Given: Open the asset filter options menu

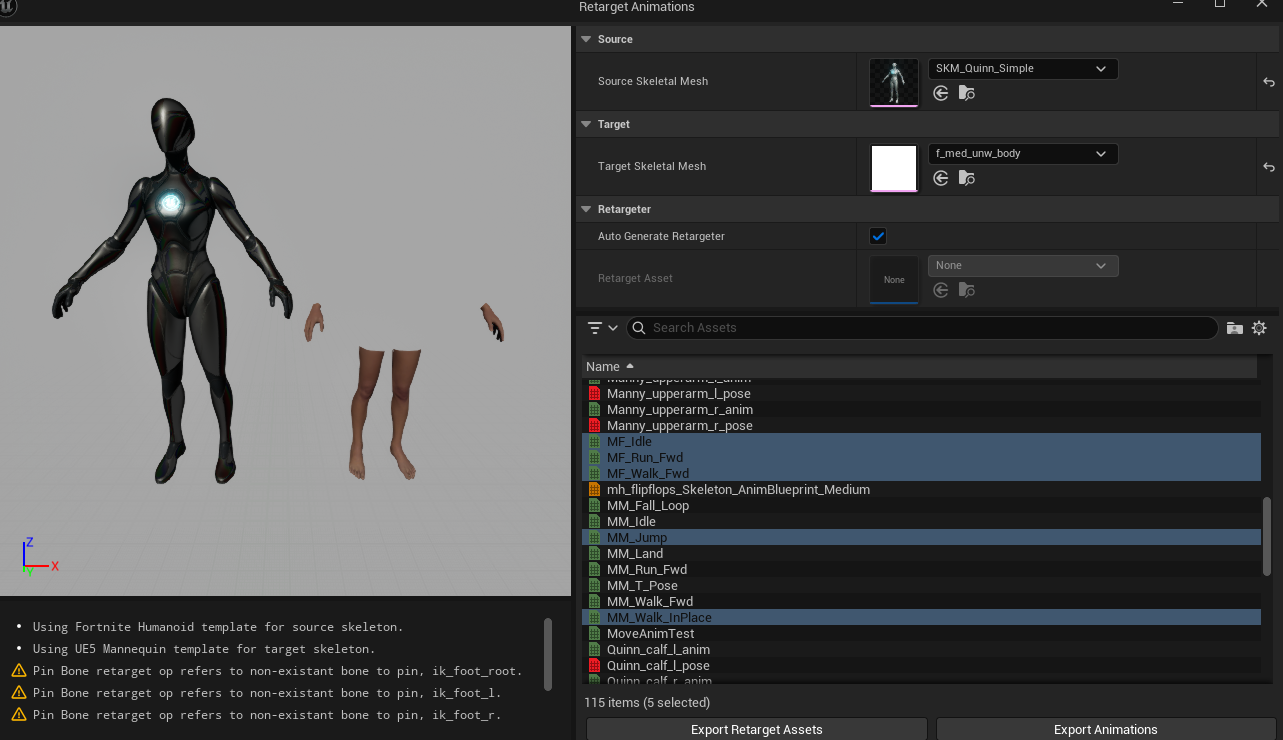Looking at the screenshot, I should tap(602, 328).
